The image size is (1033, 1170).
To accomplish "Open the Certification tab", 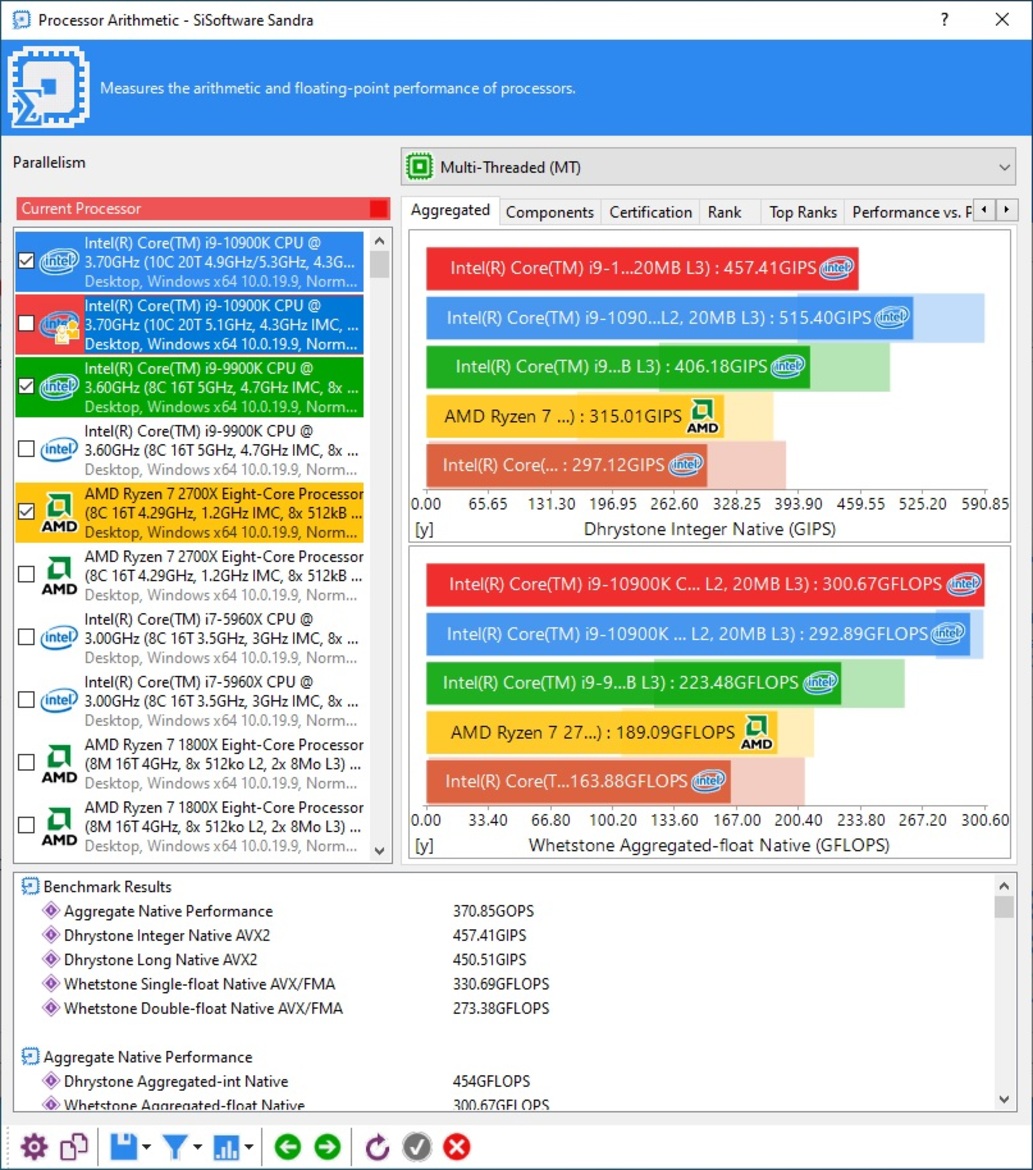I will pyautogui.click(x=650, y=212).
